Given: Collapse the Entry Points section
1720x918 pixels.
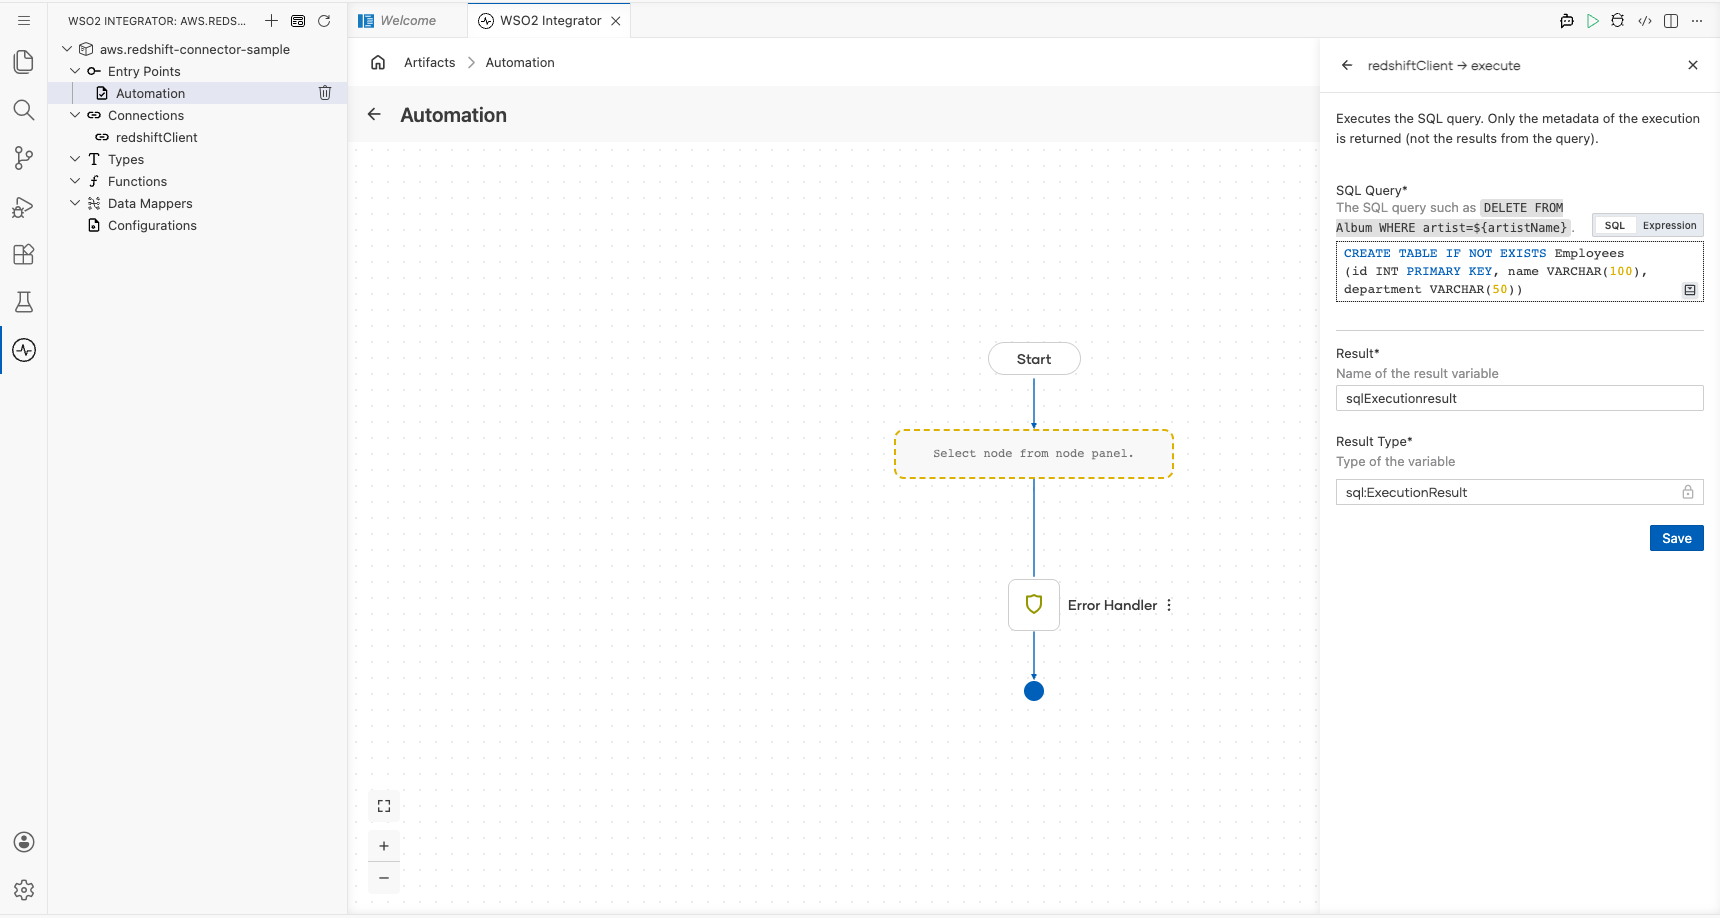Looking at the screenshot, I should [75, 71].
